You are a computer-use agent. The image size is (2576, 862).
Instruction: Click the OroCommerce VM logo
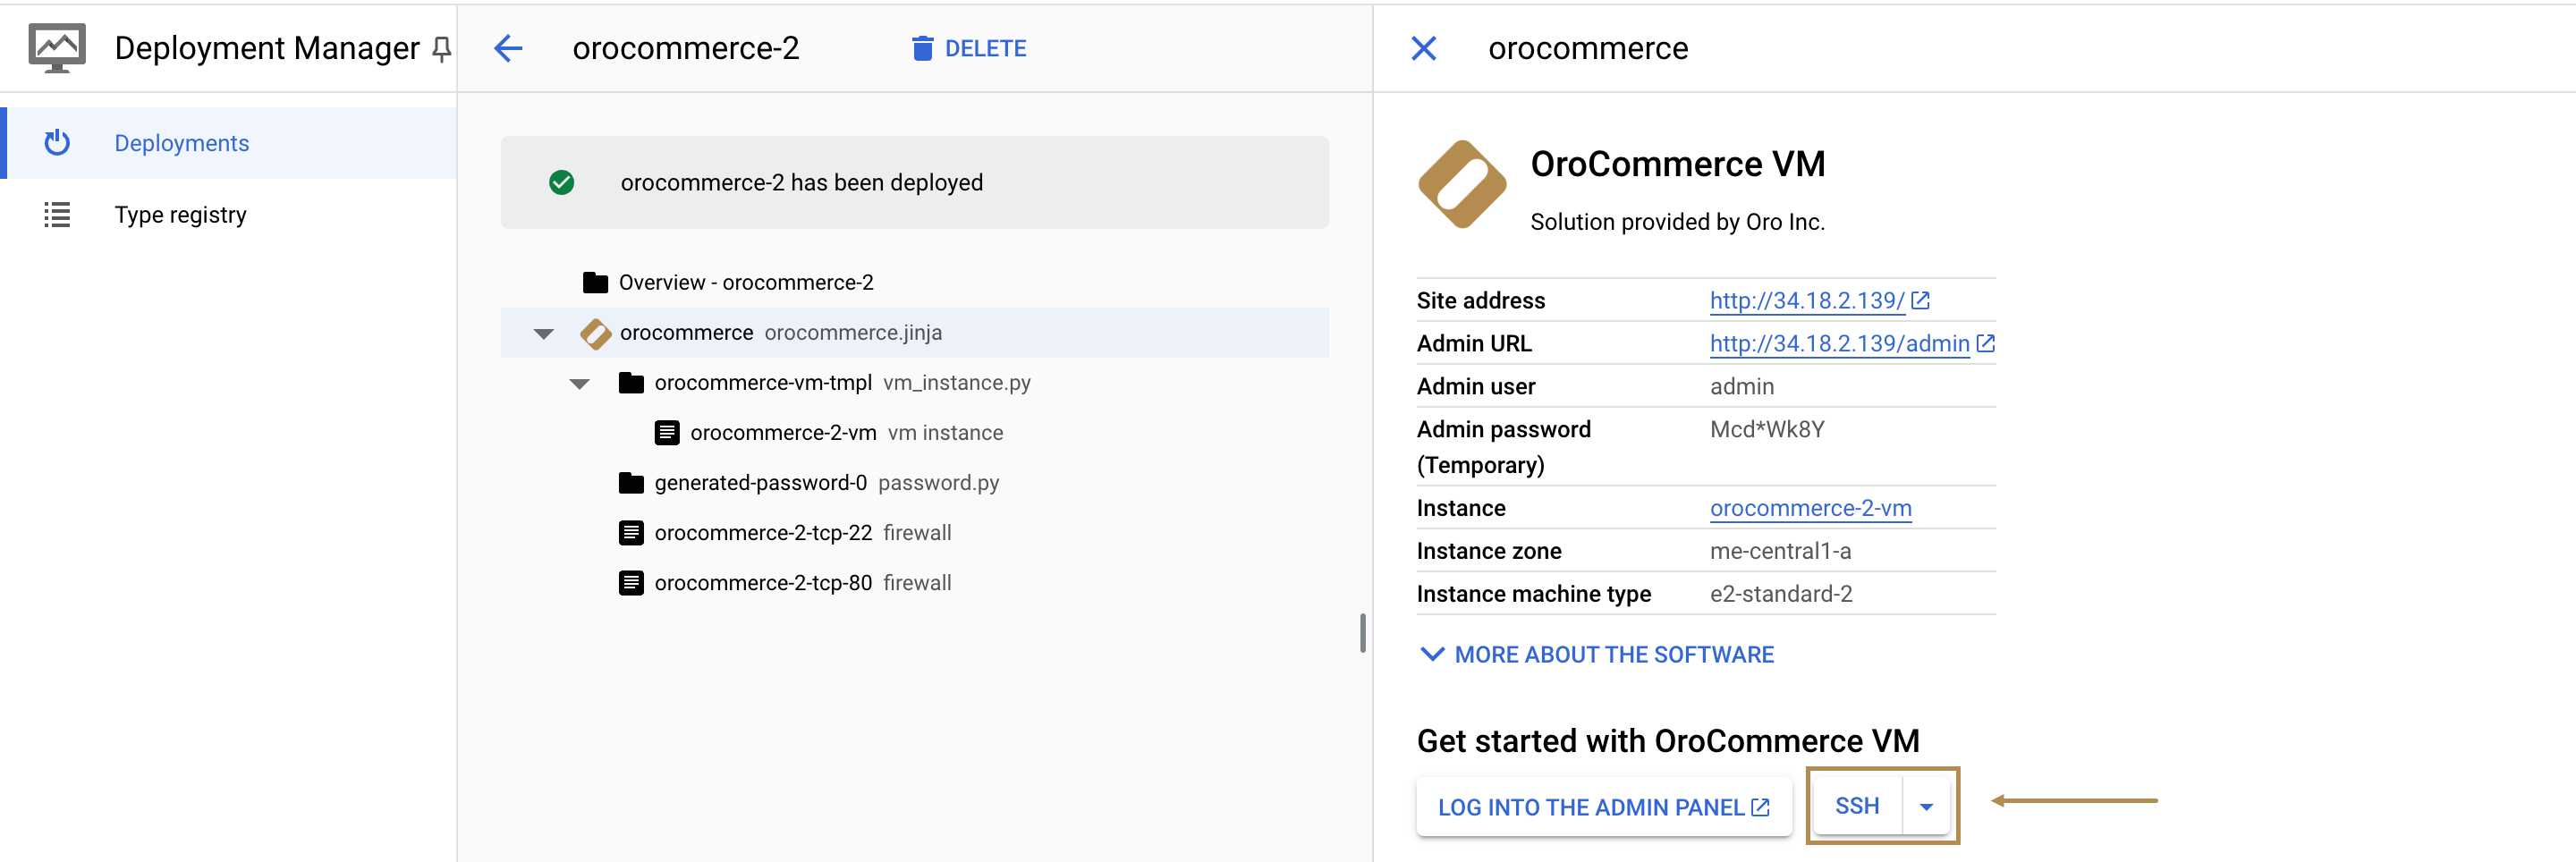tap(1462, 185)
